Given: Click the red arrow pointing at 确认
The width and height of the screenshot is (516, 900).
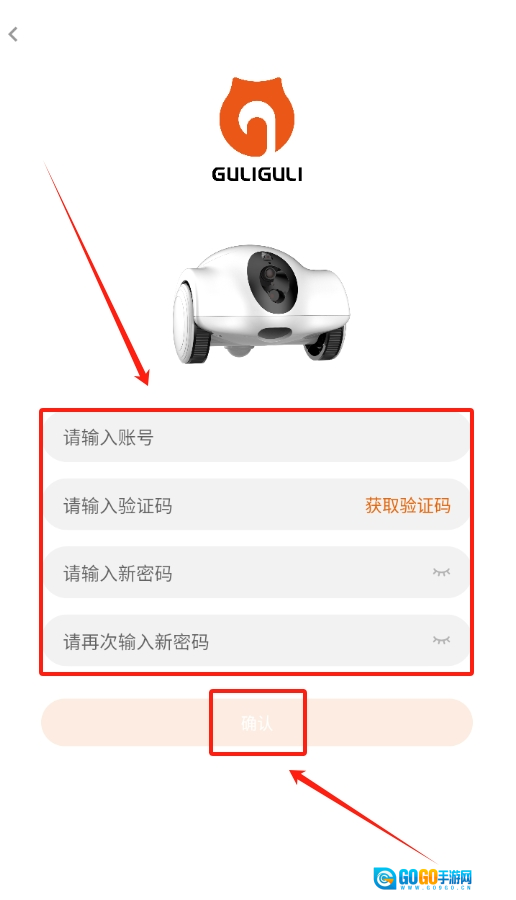Looking at the screenshot, I should [364, 817].
